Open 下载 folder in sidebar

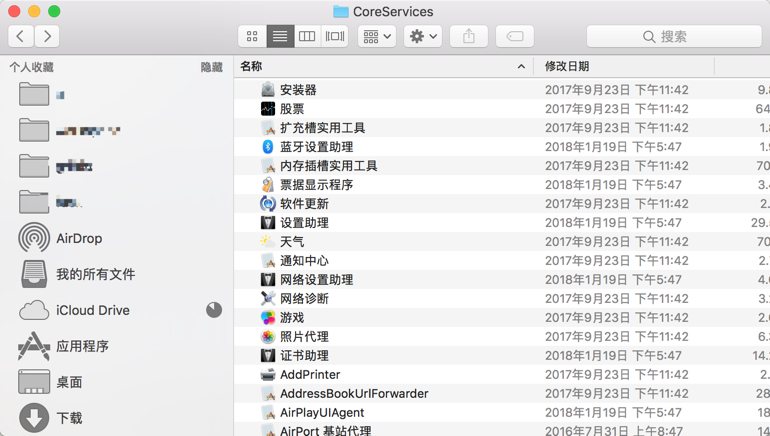click(x=69, y=418)
